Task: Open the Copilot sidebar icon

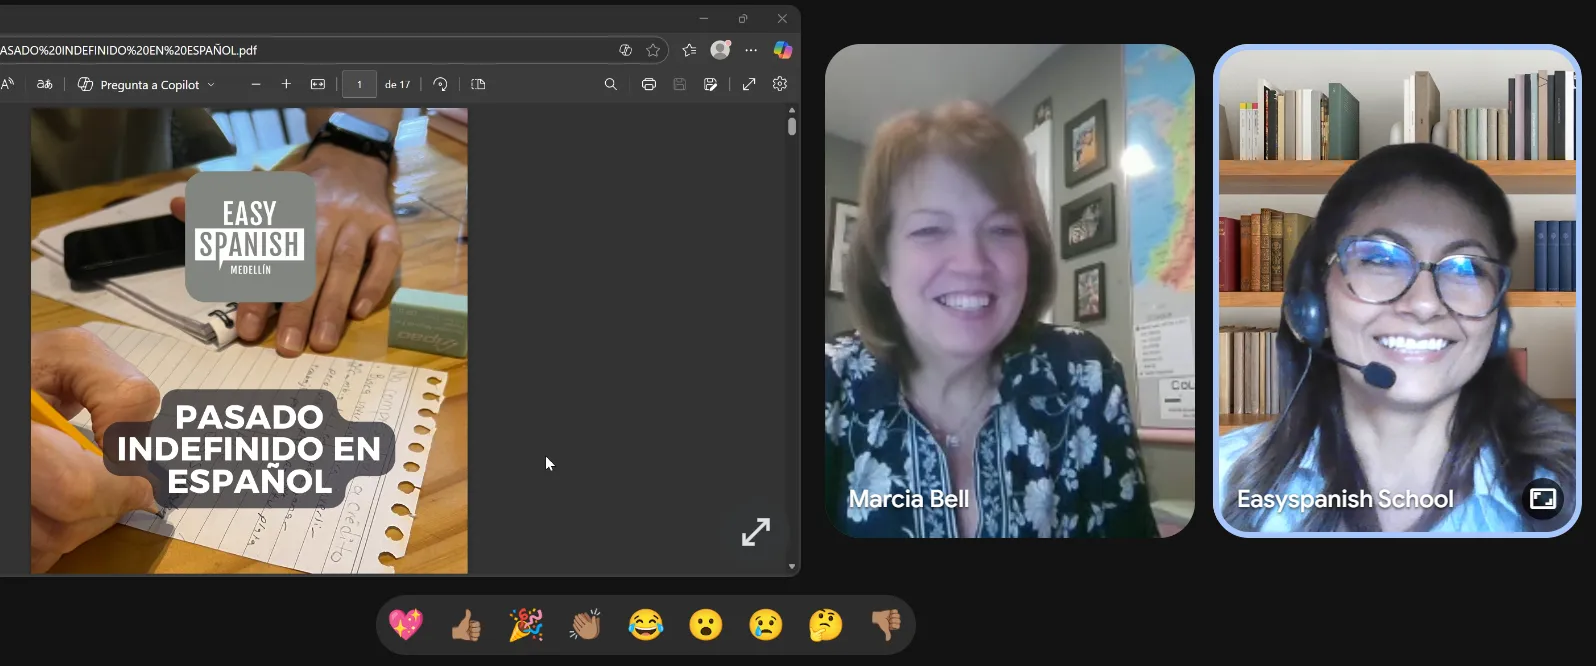Action: (x=783, y=50)
